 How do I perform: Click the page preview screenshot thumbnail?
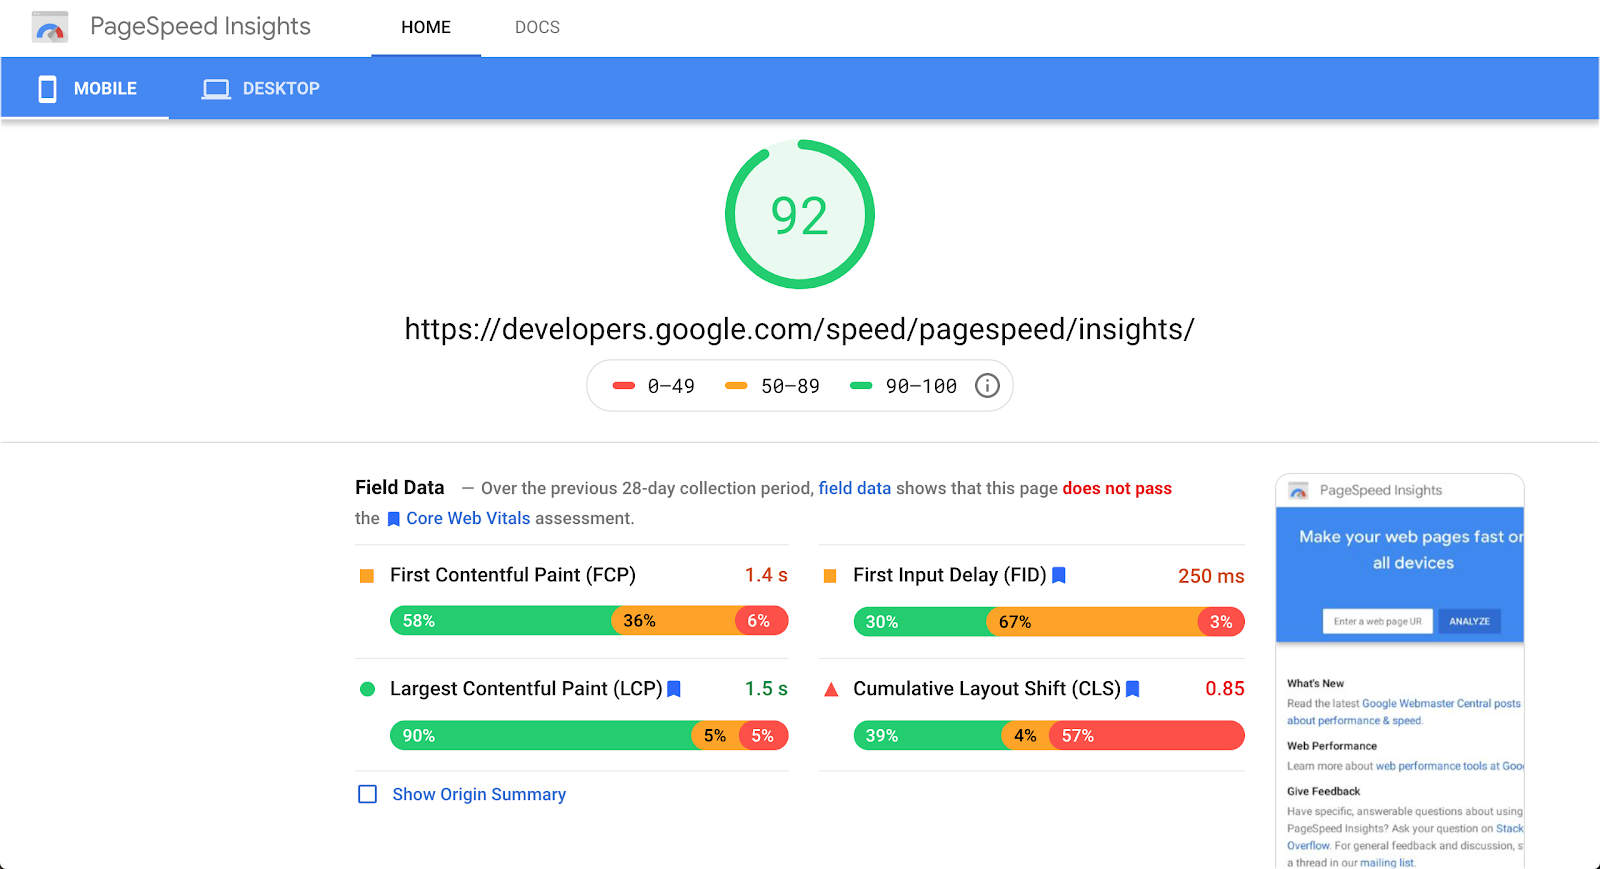pyautogui.click(x=1400, y=670)
